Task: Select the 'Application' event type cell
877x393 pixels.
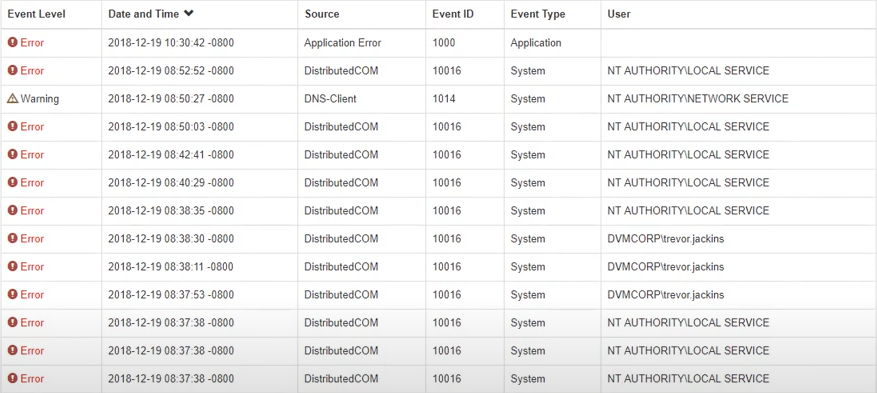Action: (535, 43)
